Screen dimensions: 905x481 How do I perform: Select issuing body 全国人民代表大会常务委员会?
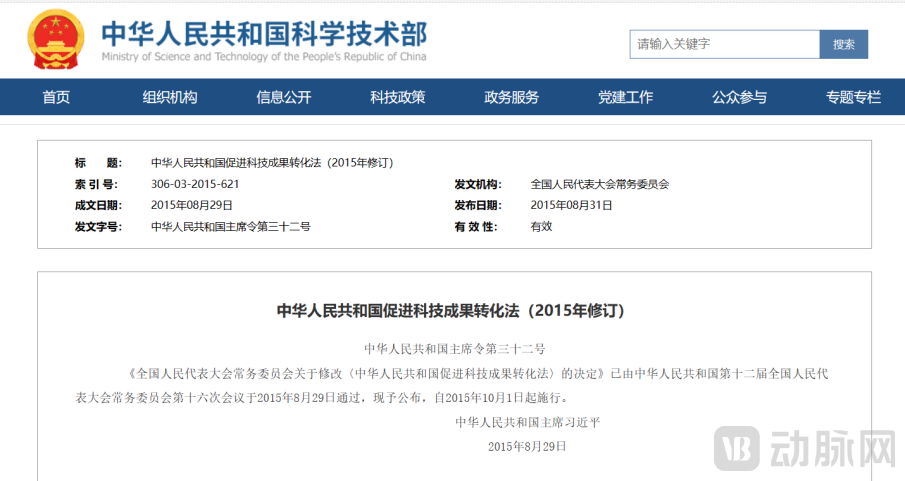point(600,184)
